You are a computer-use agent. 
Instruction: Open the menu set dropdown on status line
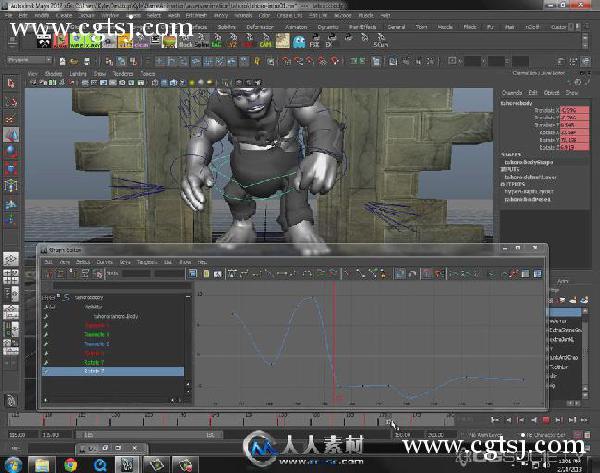pyautogui.click(x=29, y=60)
